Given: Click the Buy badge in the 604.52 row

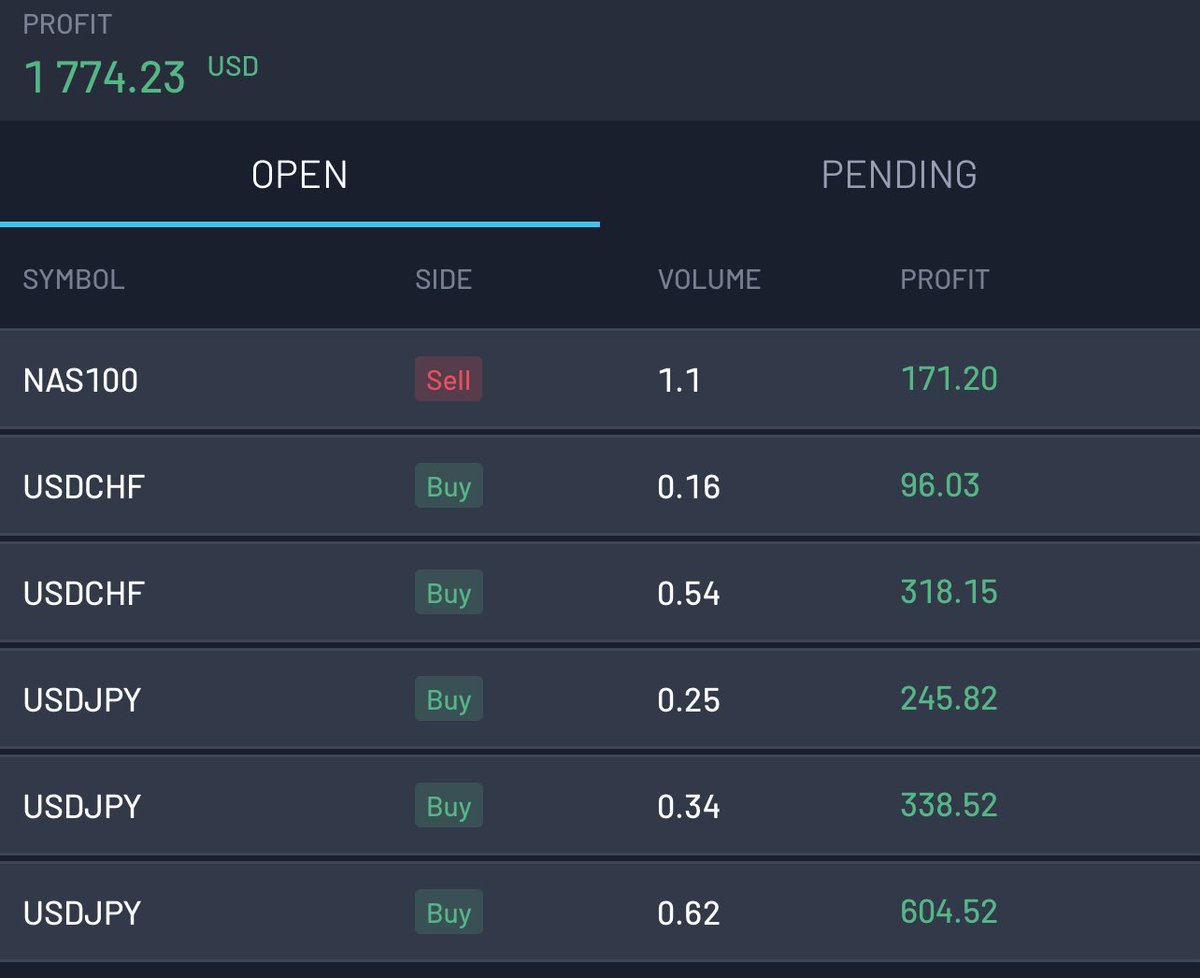Looking at the screenshot, I should coord(449,912).
